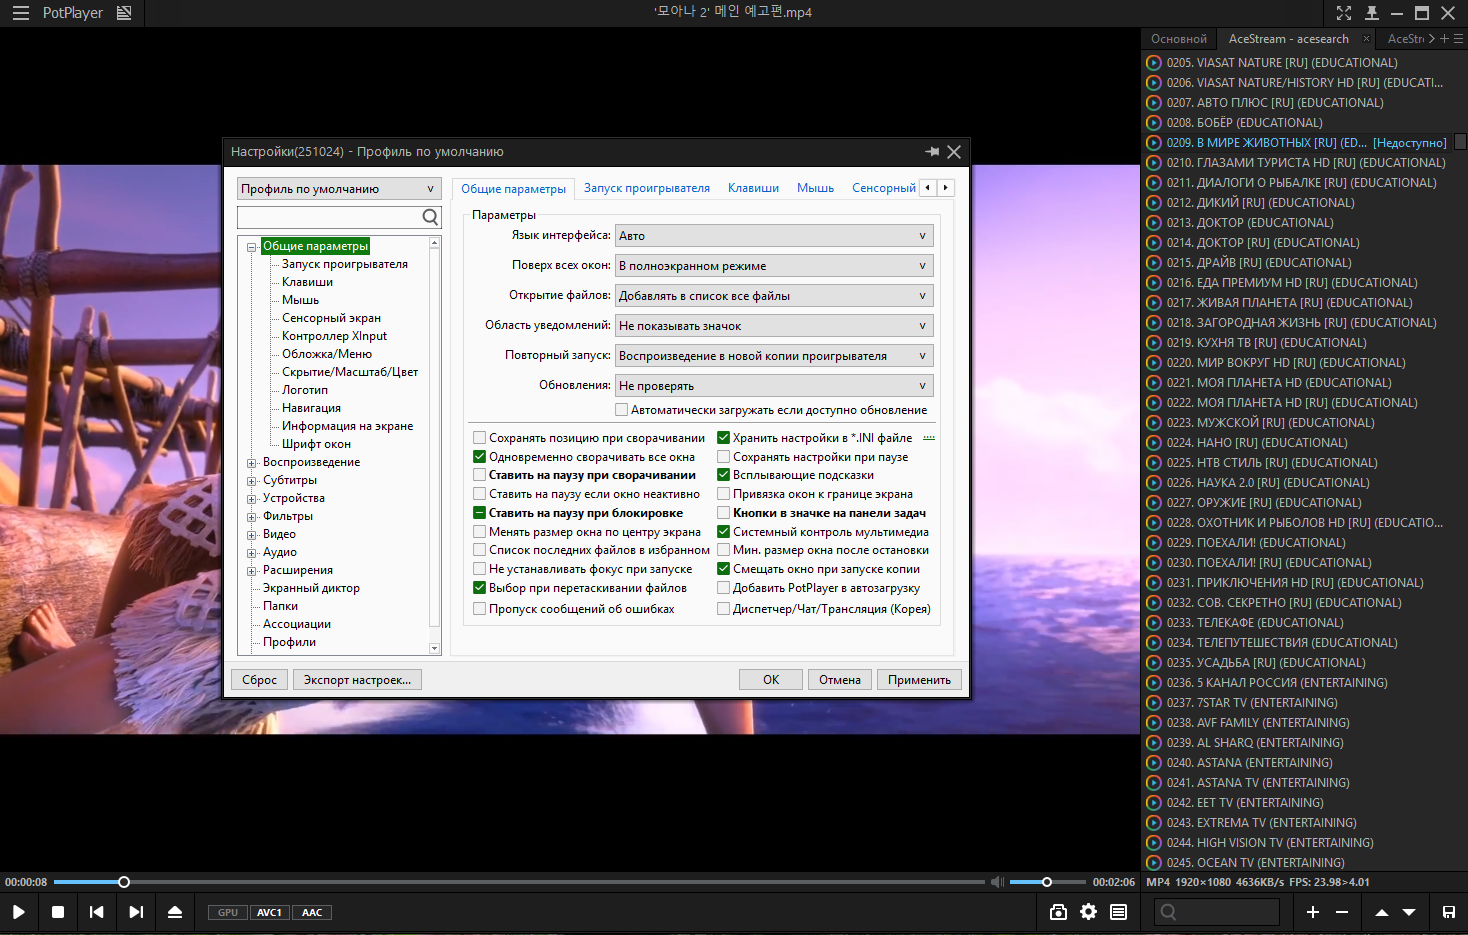Open the 'Основной' playlist tab

pyautogui.click(x=1178, y=39)
